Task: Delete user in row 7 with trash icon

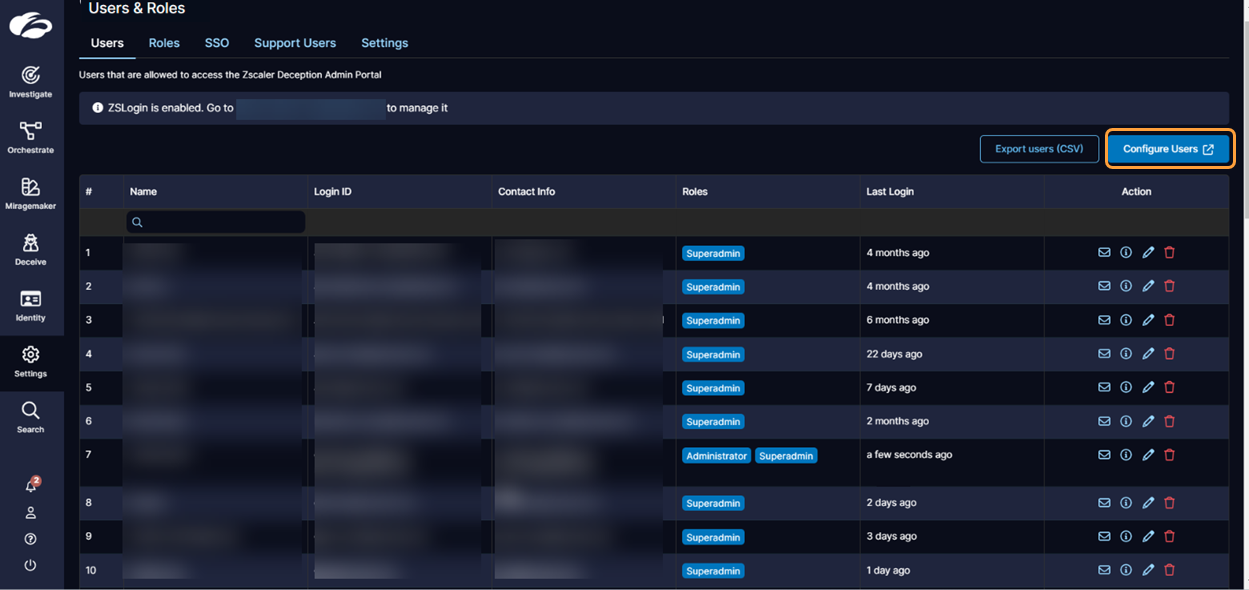Action: (x=1169, y=454)
